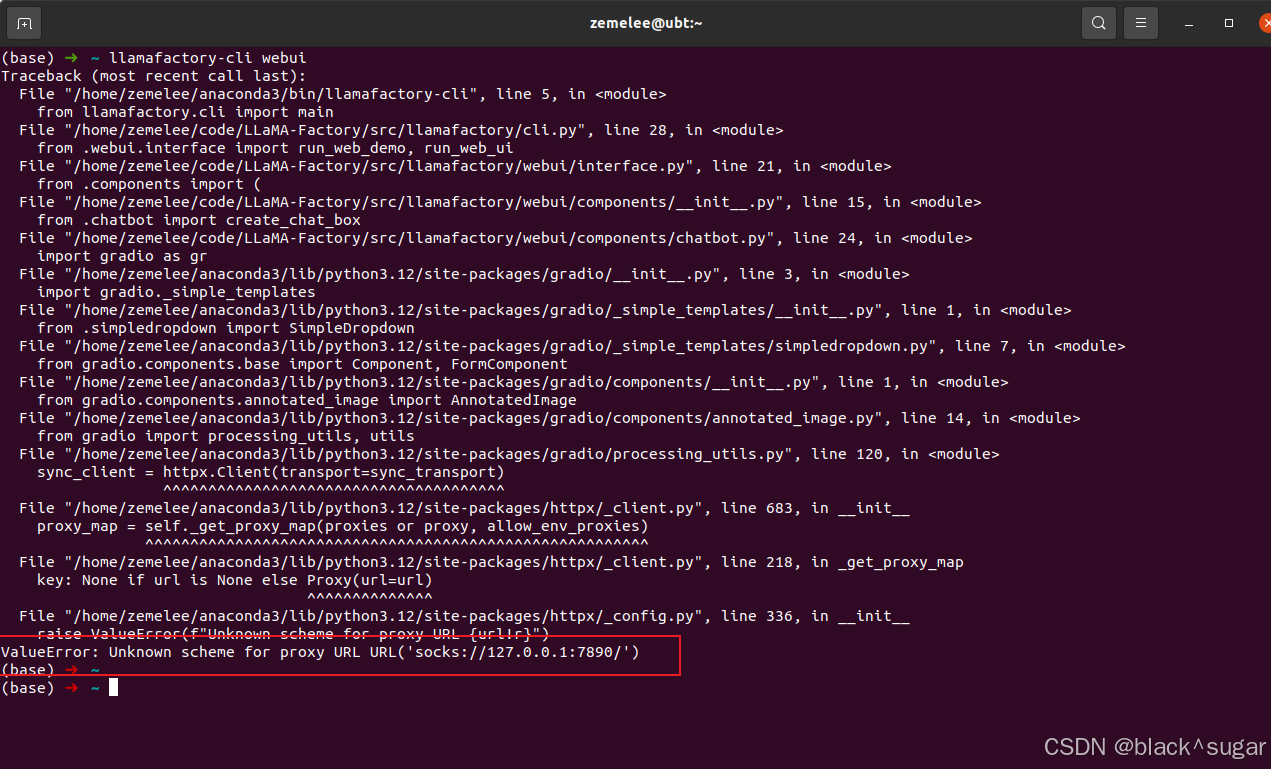Click the ValueError unknown scheme message
The height and width of the screenshot is (769, 1271).
[320, 652]
